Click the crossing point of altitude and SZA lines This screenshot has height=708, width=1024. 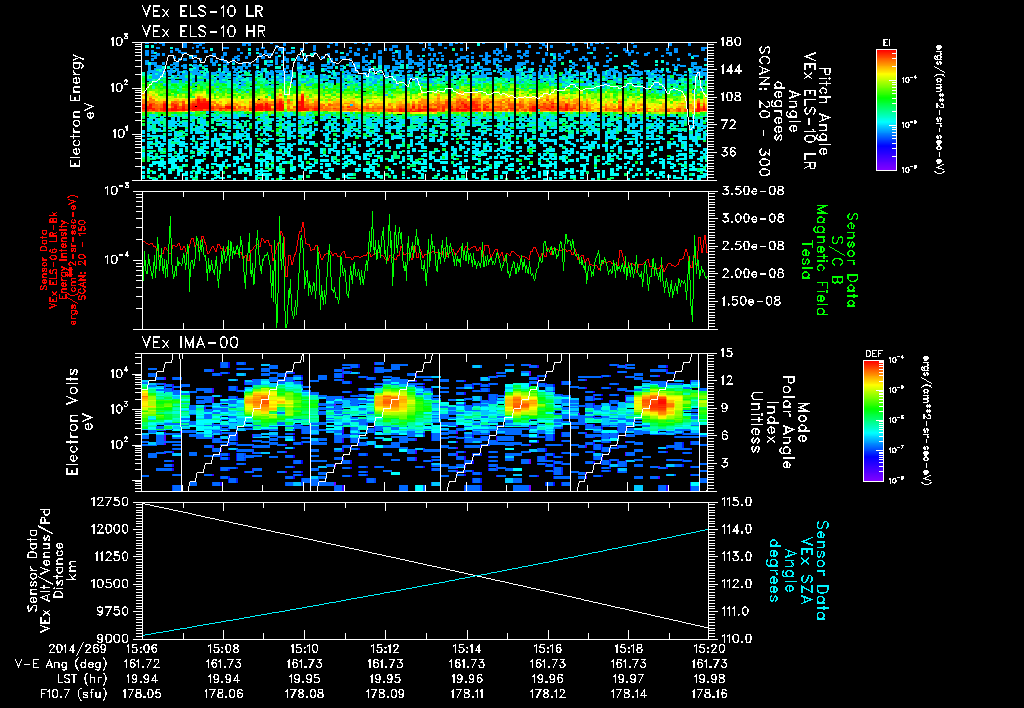click(479, 575)
